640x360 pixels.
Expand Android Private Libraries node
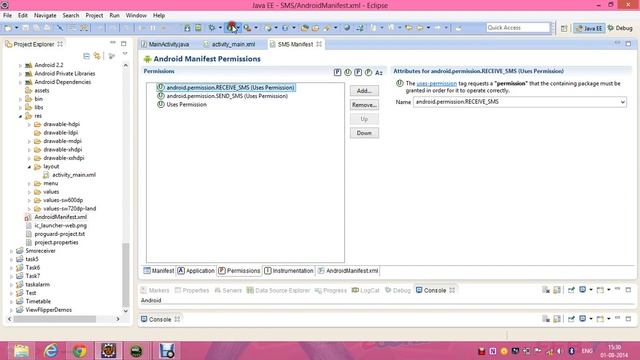pyautogui.click(x=20, y=74)
